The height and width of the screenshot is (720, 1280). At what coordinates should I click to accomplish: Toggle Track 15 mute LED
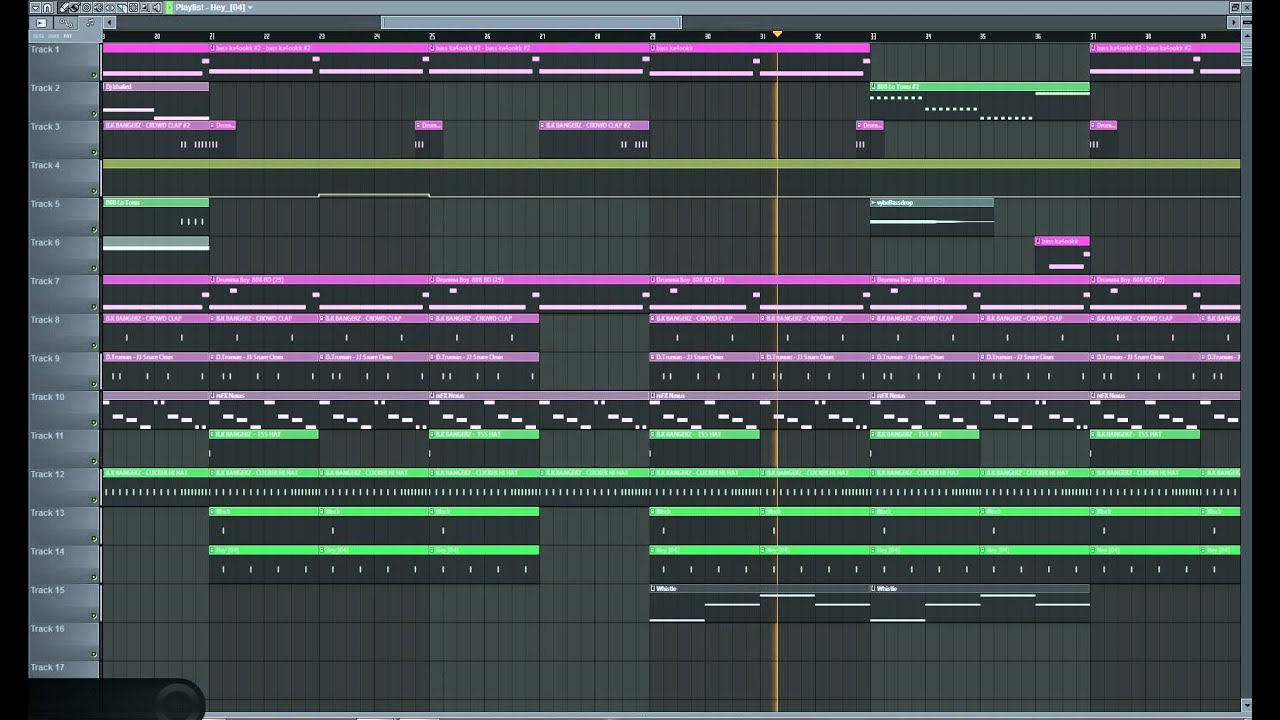point(94,616)
